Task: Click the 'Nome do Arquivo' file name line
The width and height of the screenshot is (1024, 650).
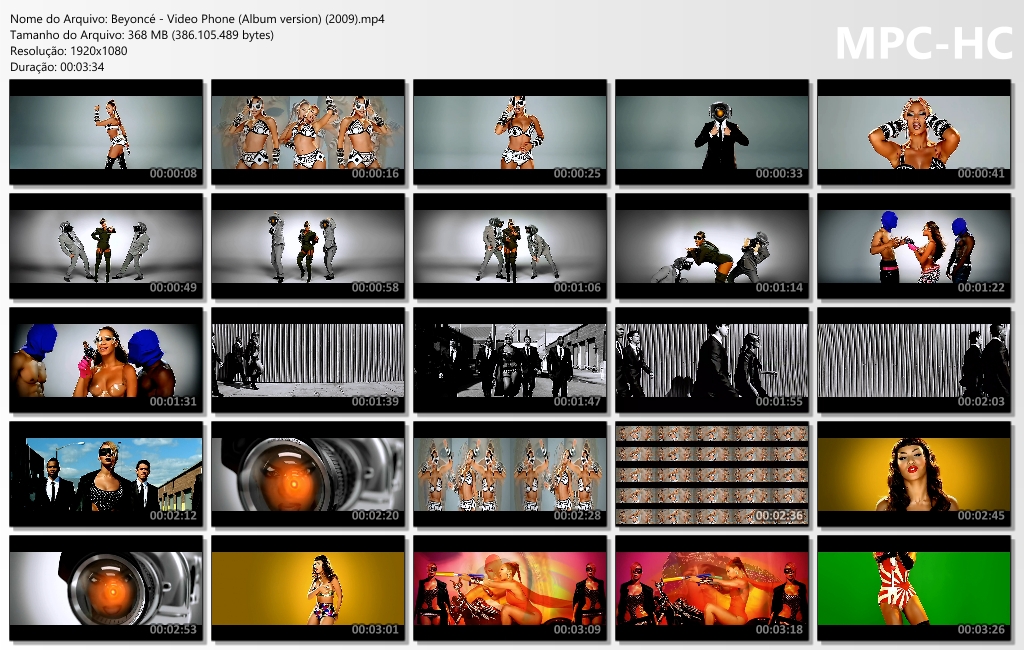Action: coord(197,19)
